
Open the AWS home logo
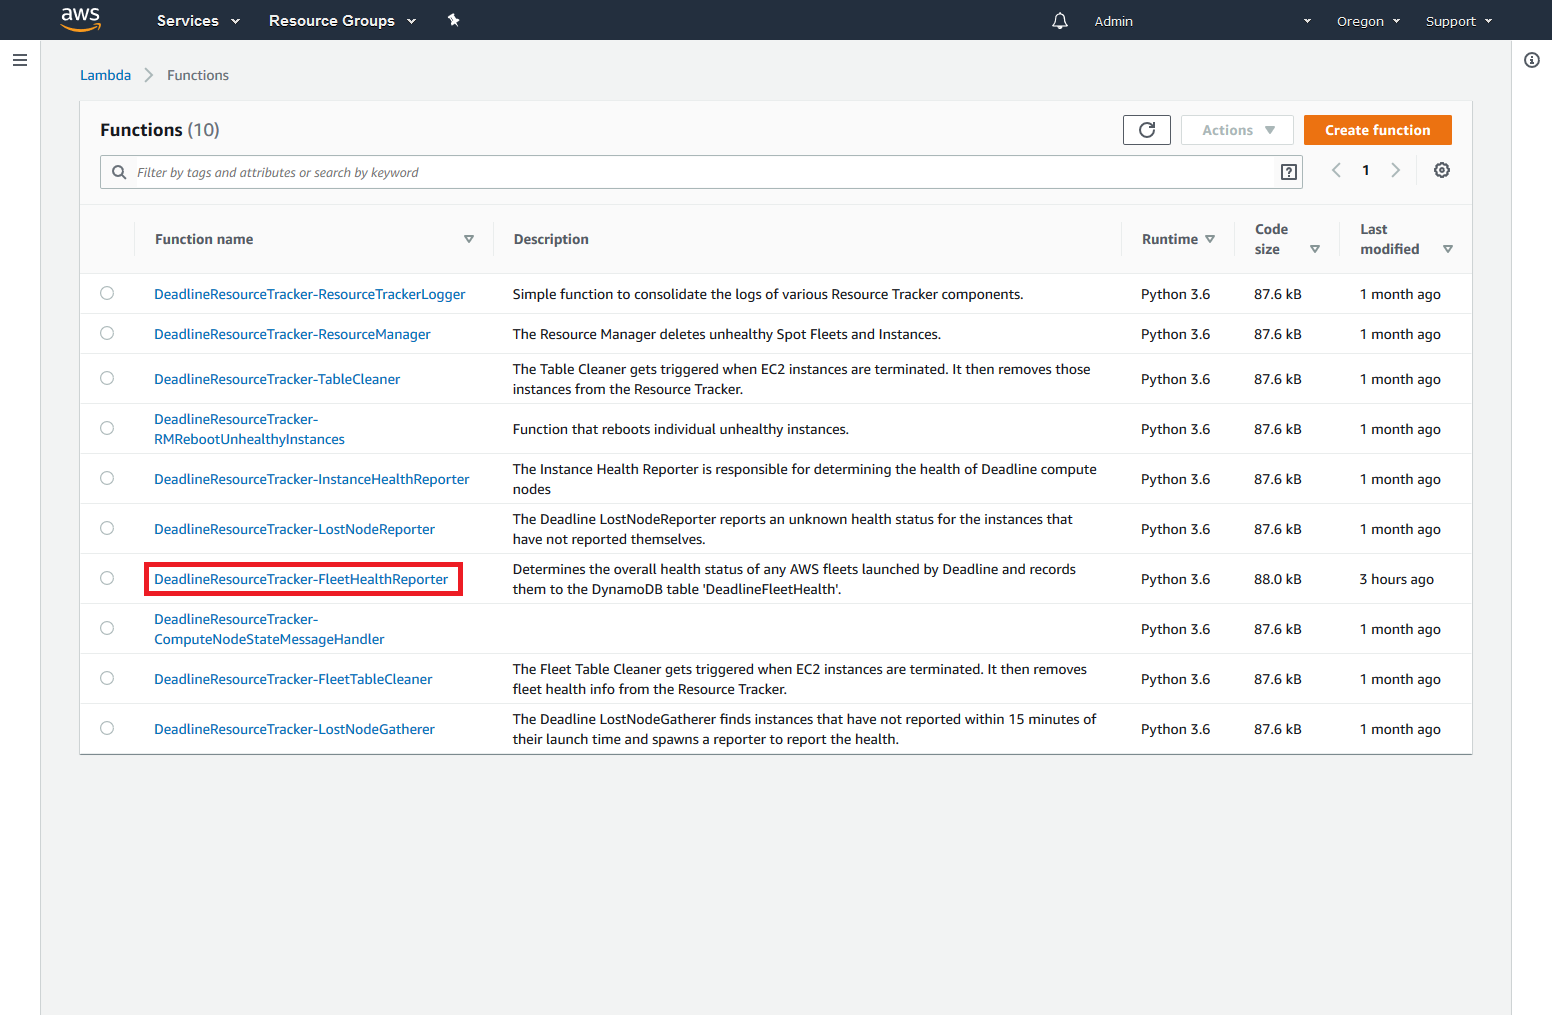(80, 19)
